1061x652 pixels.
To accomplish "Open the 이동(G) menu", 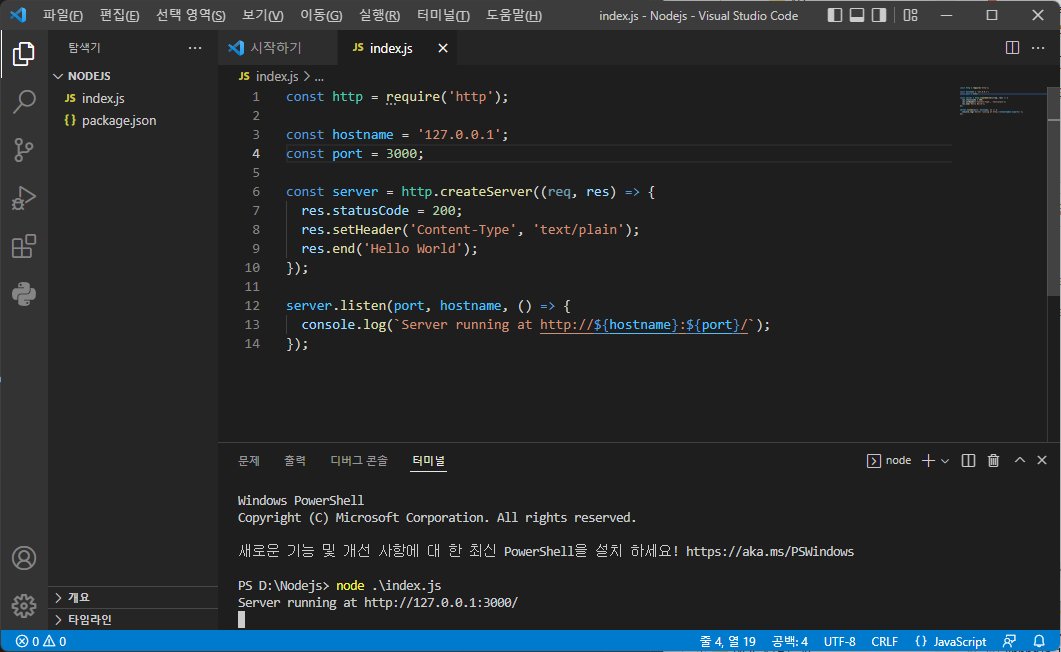I will (321, 15).
